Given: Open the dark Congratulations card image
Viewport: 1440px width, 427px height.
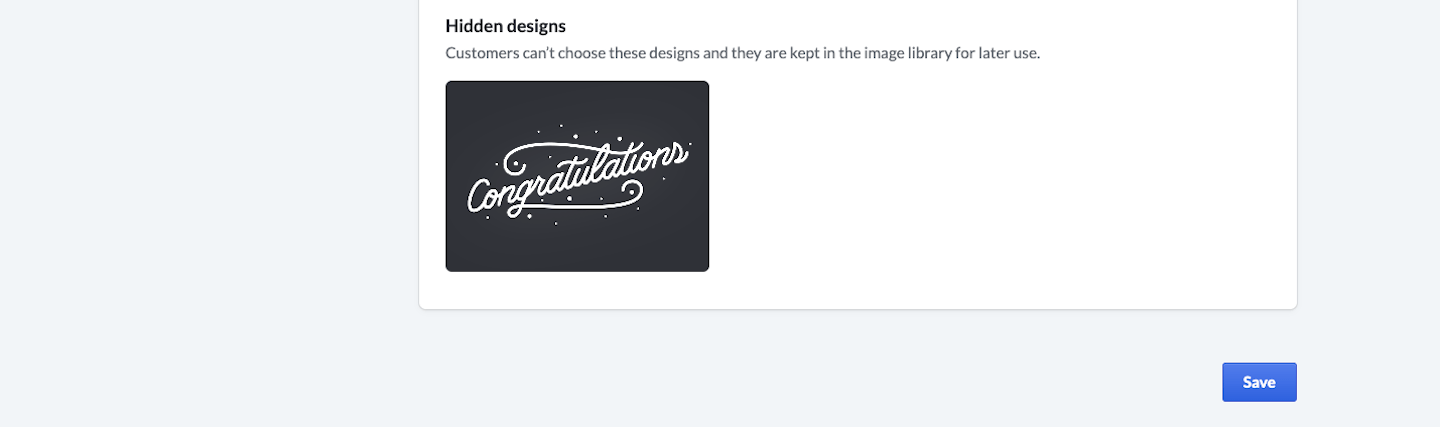Looking at the screenshot, I should click(x=577, y=176).
